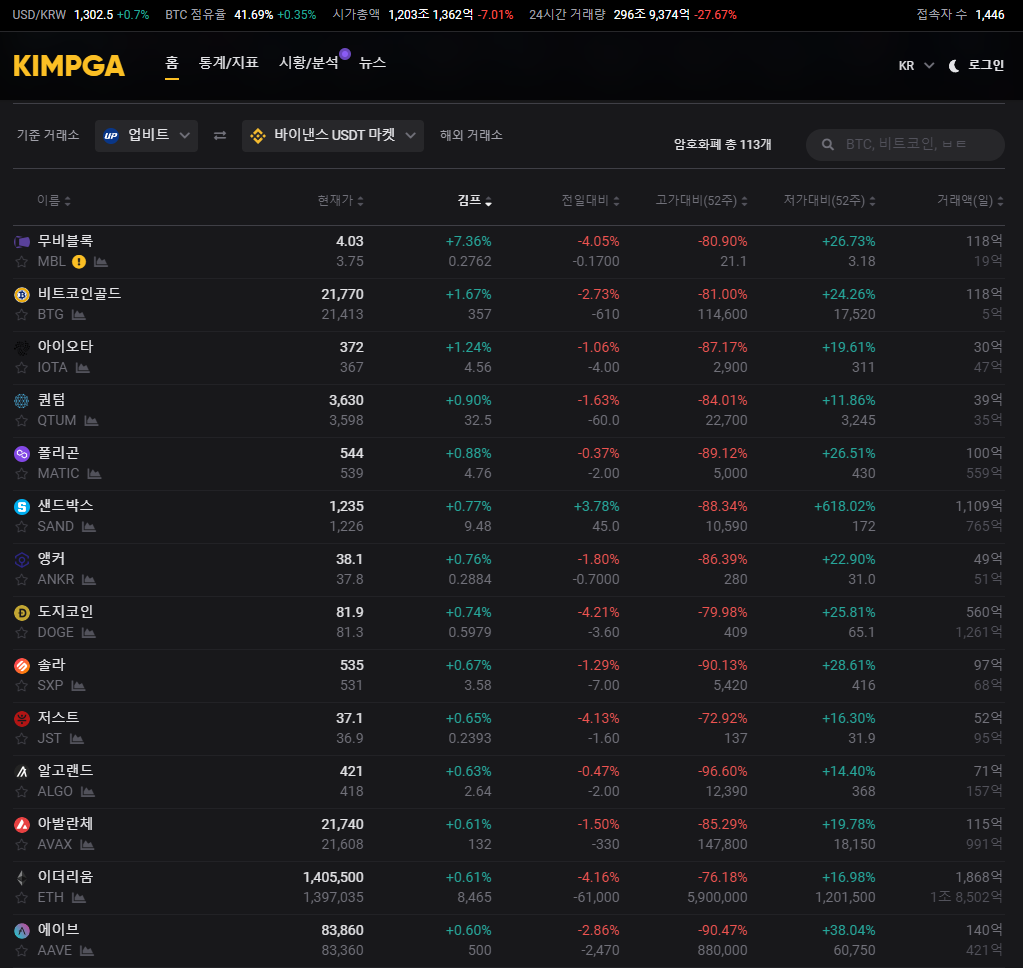Click the 암호화폐 총 113개 label
Viewport: 1023px width, 968px height.
point(722,144)
